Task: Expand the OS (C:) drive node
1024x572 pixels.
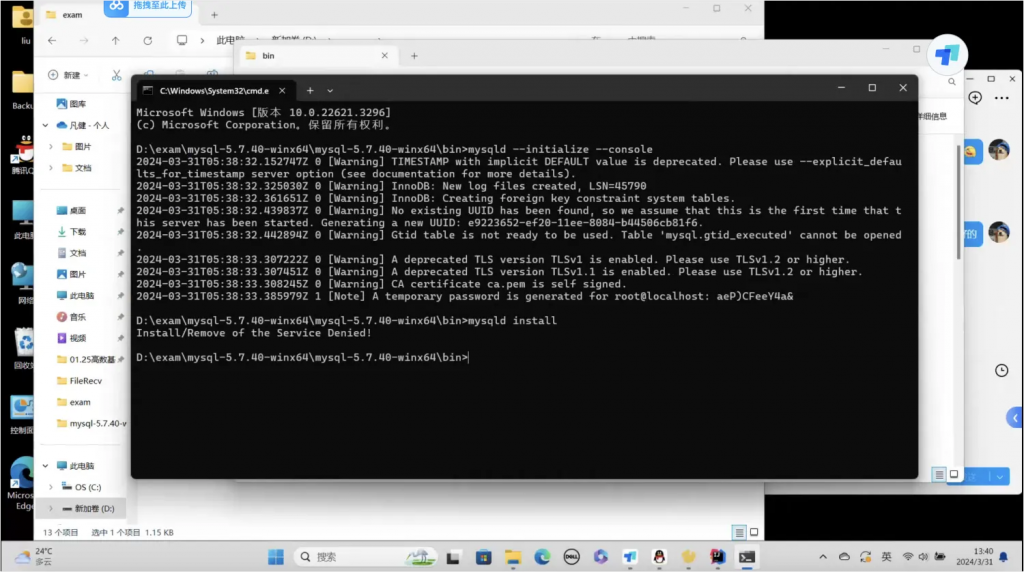Action: click(x=52, y=487)
